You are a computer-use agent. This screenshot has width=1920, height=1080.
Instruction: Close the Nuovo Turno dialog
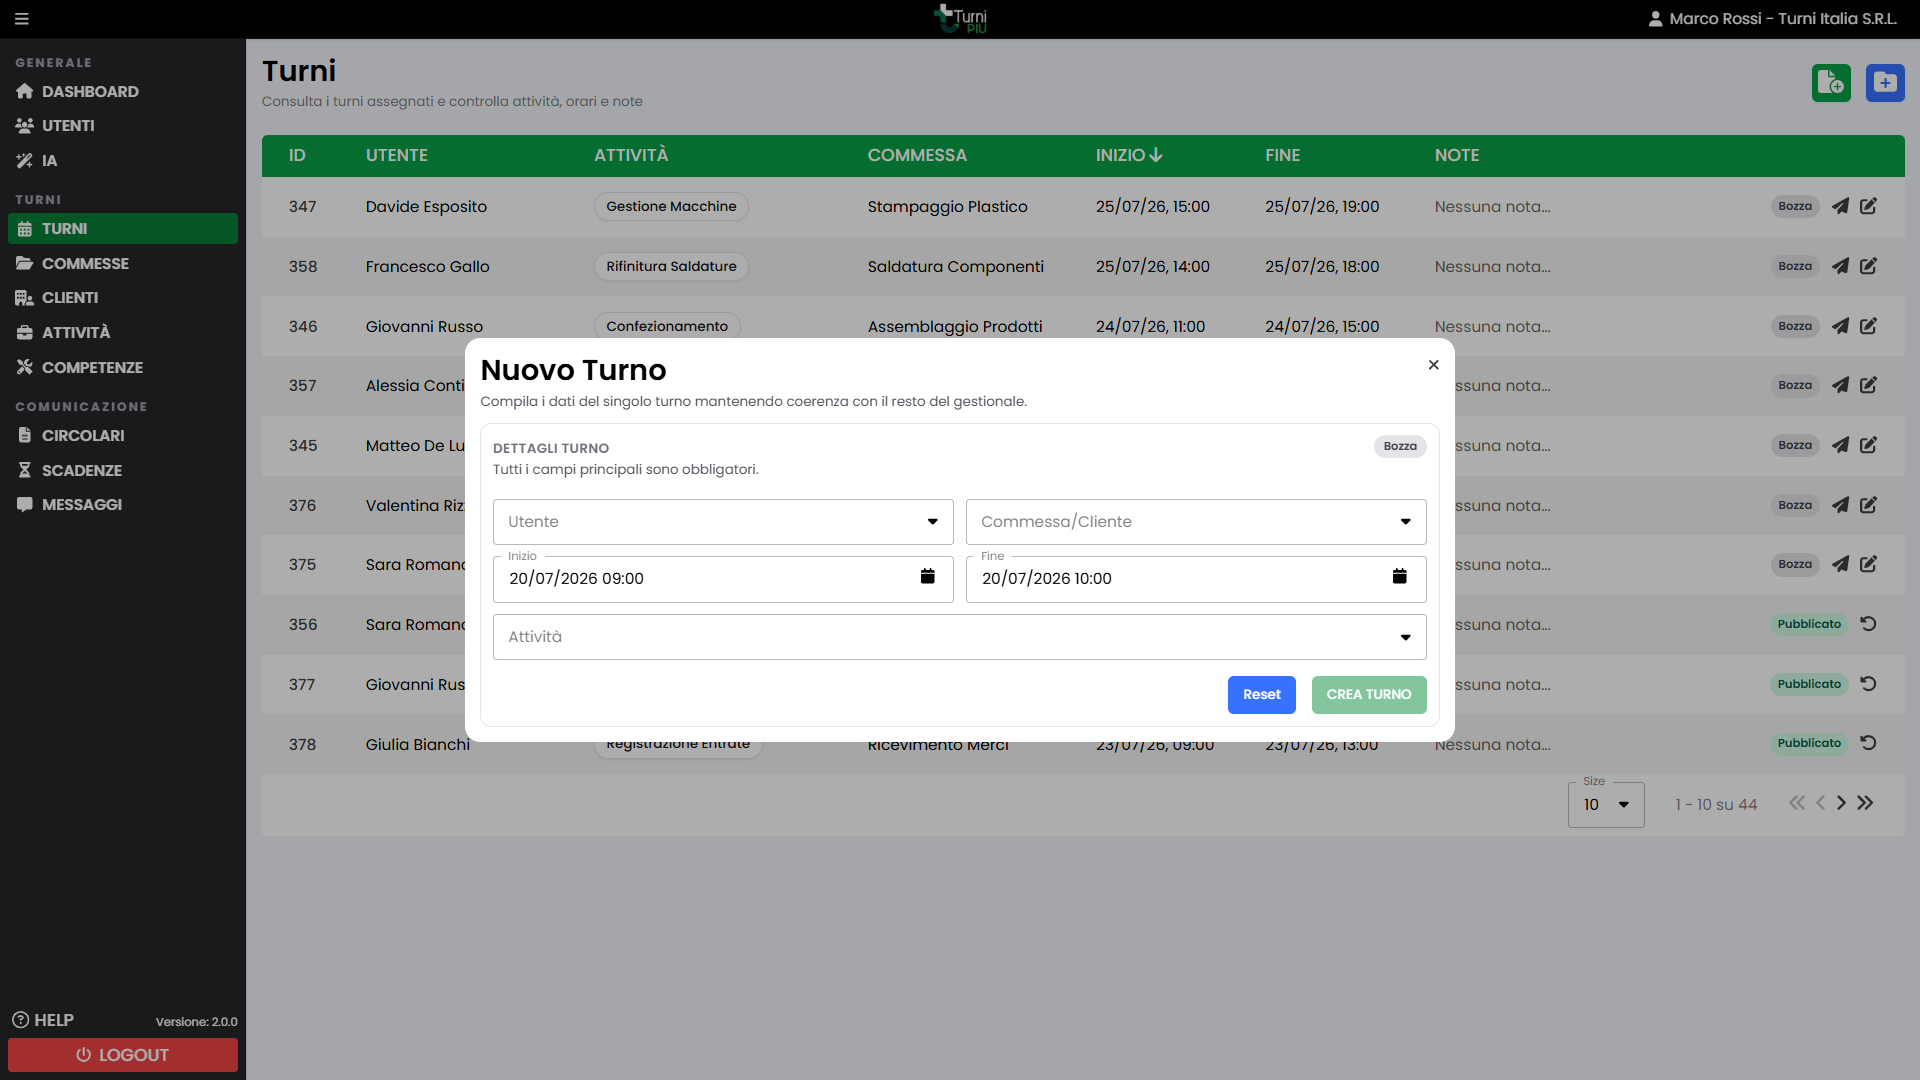pyautogui.click(x=1434, y=365)
